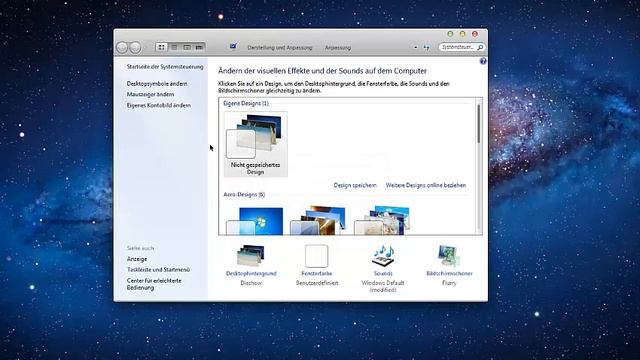Switch to icon grid view
Screen dimensions: 640x360
[162, 47]
